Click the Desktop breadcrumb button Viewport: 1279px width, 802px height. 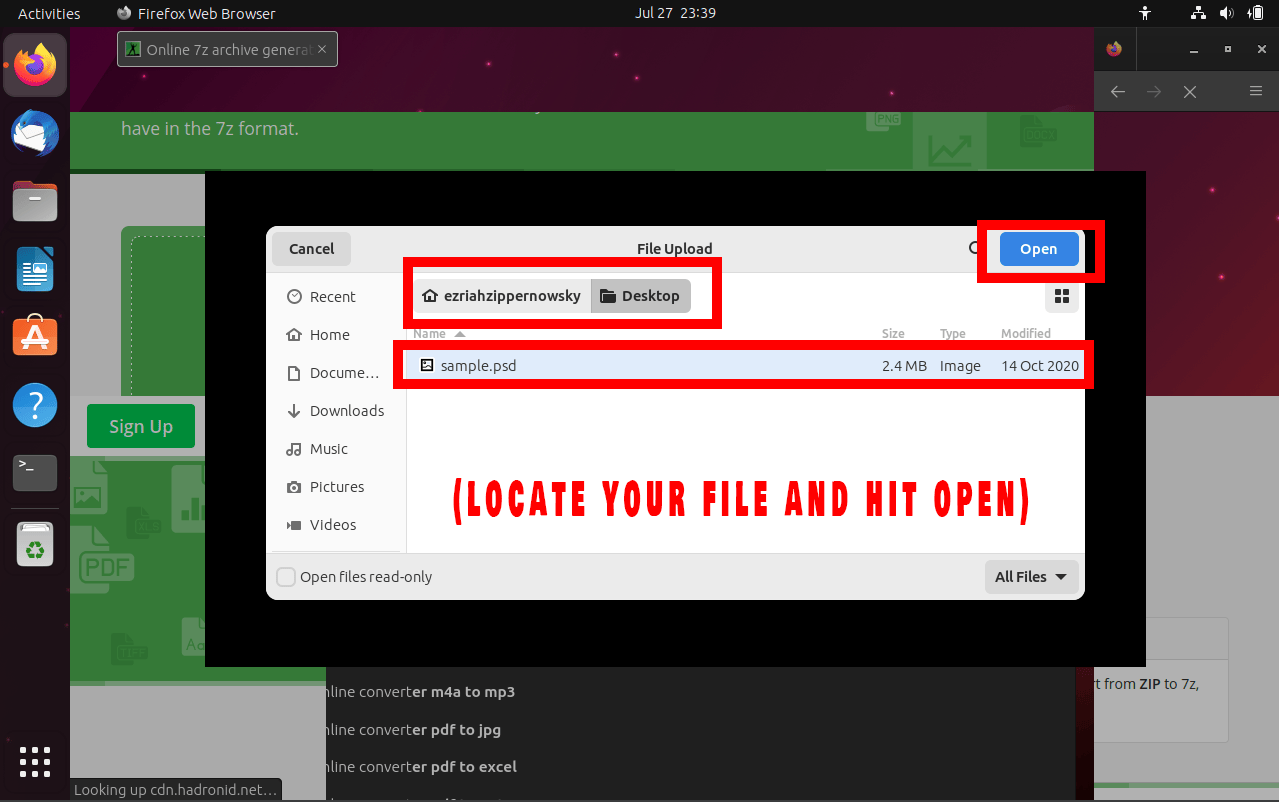pos(640,295)
